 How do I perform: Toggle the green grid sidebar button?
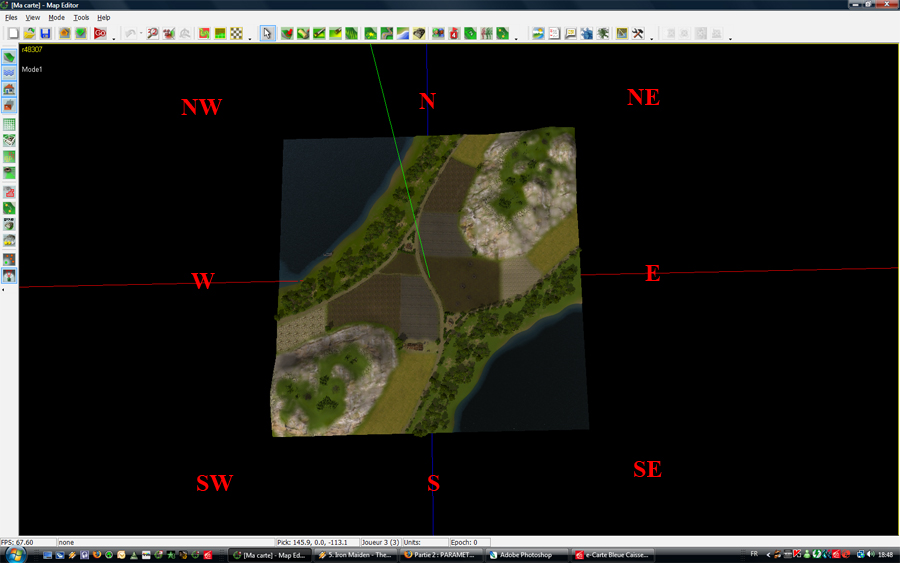pyautogui.click(x=9, y=125)
